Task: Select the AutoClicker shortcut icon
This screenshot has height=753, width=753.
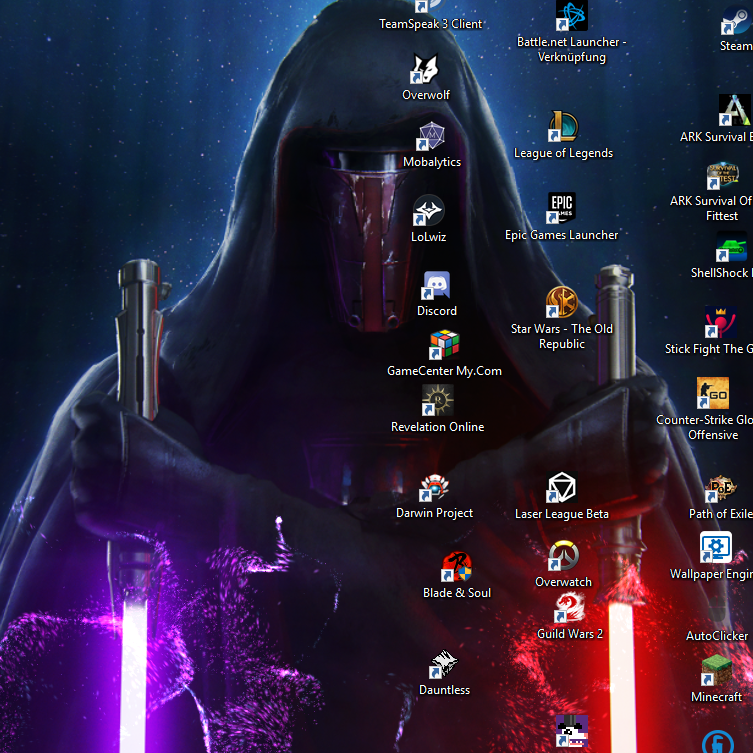Action: click(x=717, y=611)
